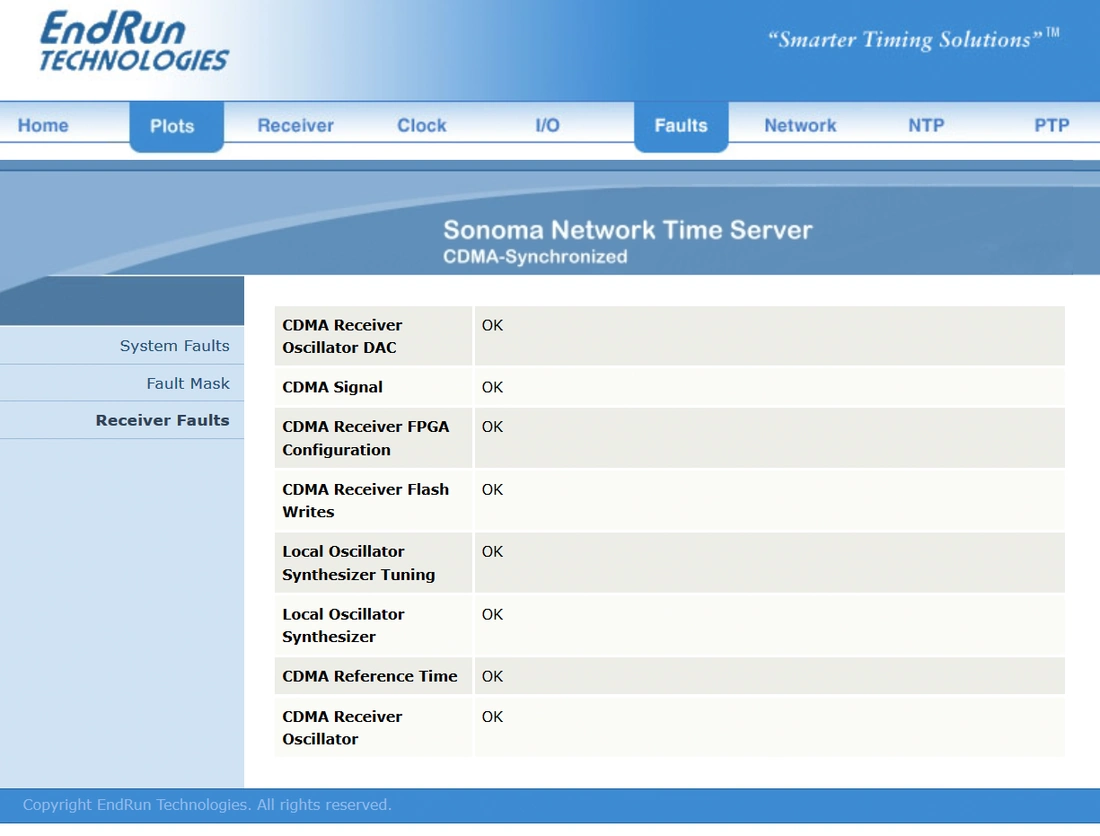Switch to the PTP tab
The height and width of the screenshot is (836, 1100).
(x=1052, y=126)
